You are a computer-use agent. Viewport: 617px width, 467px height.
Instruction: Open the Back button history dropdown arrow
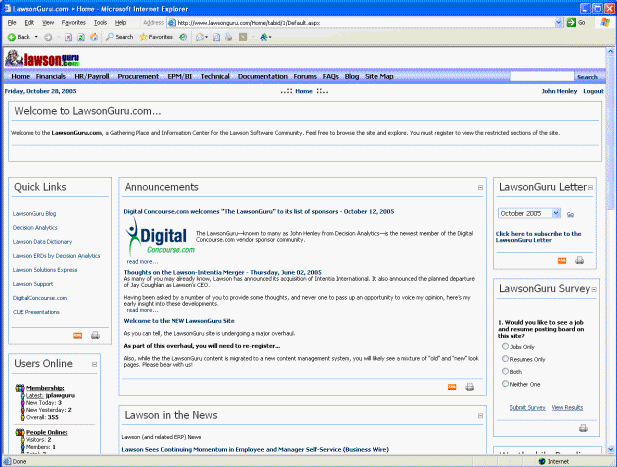36,37
